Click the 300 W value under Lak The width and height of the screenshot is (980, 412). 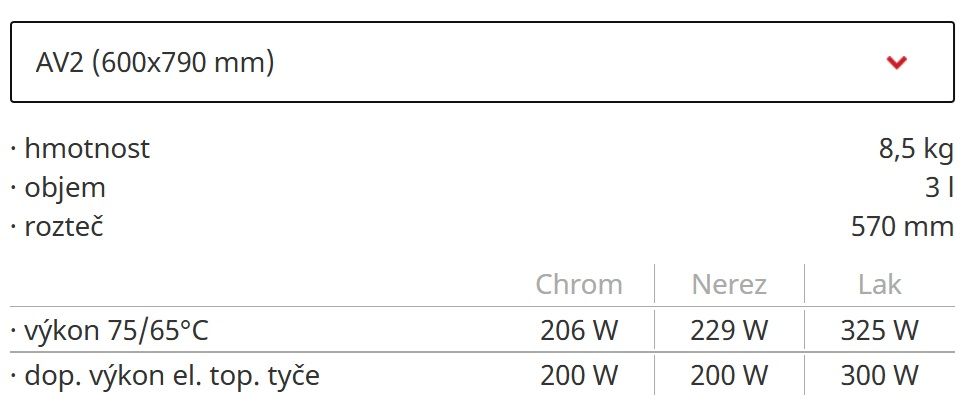(879, 376)
